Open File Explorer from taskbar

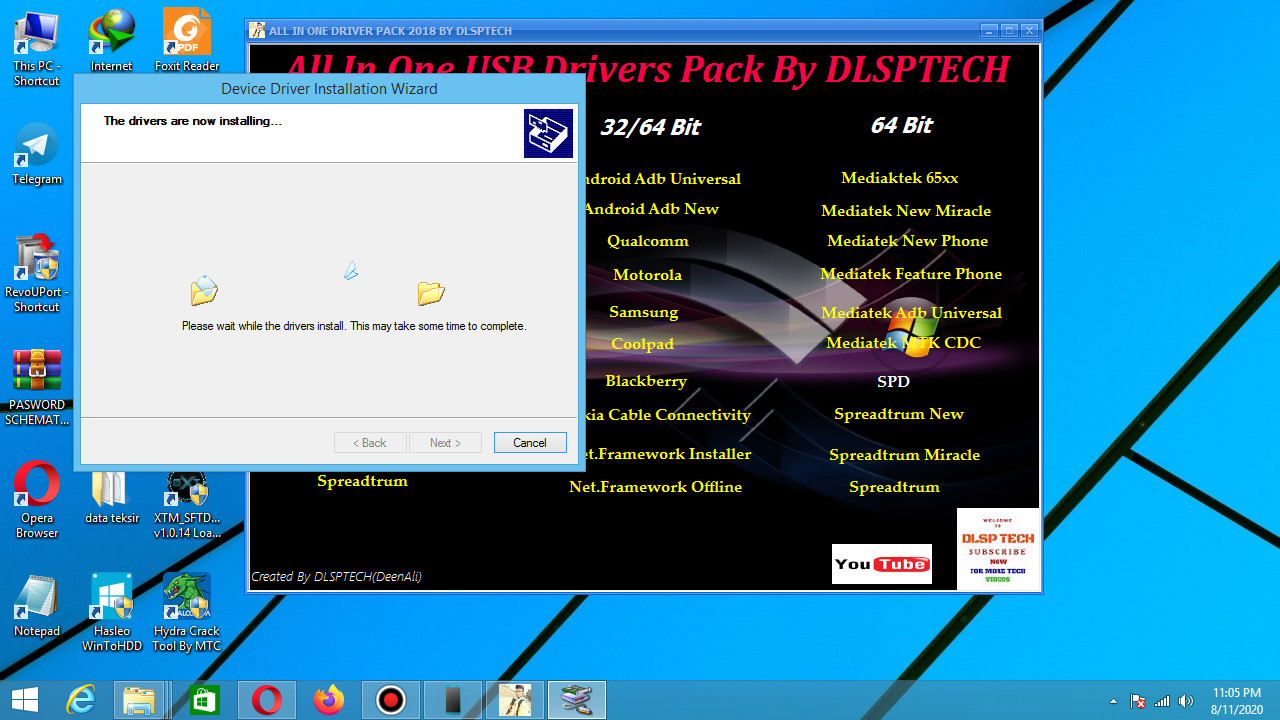[139, 700]
